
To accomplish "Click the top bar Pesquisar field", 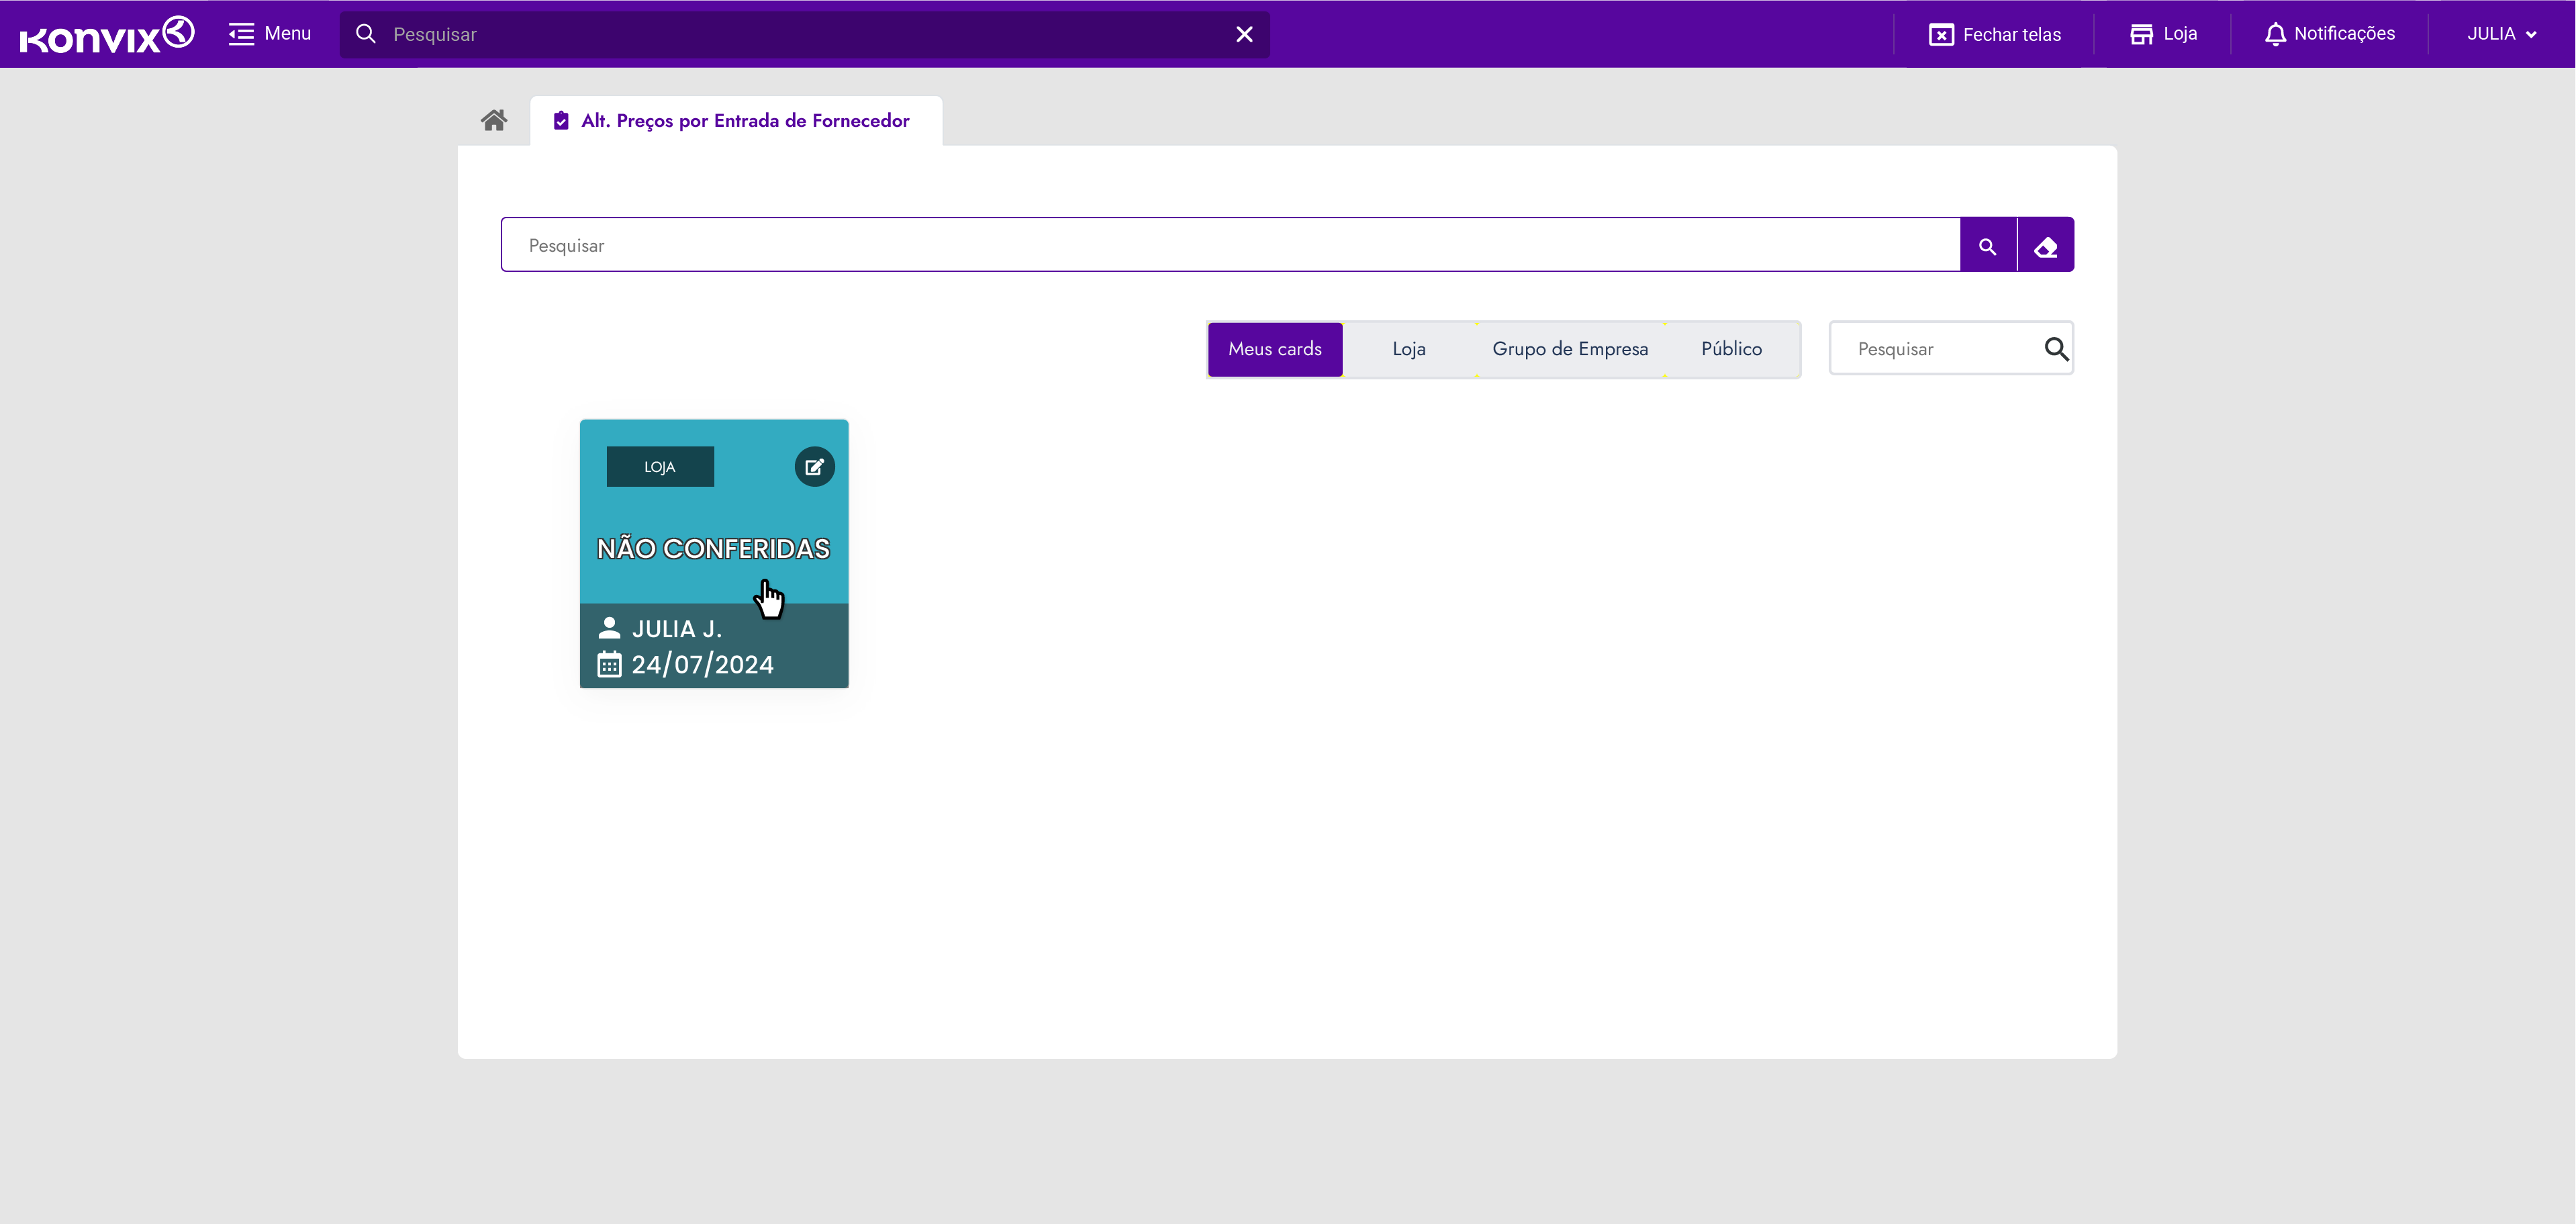I will coord(800,34).
